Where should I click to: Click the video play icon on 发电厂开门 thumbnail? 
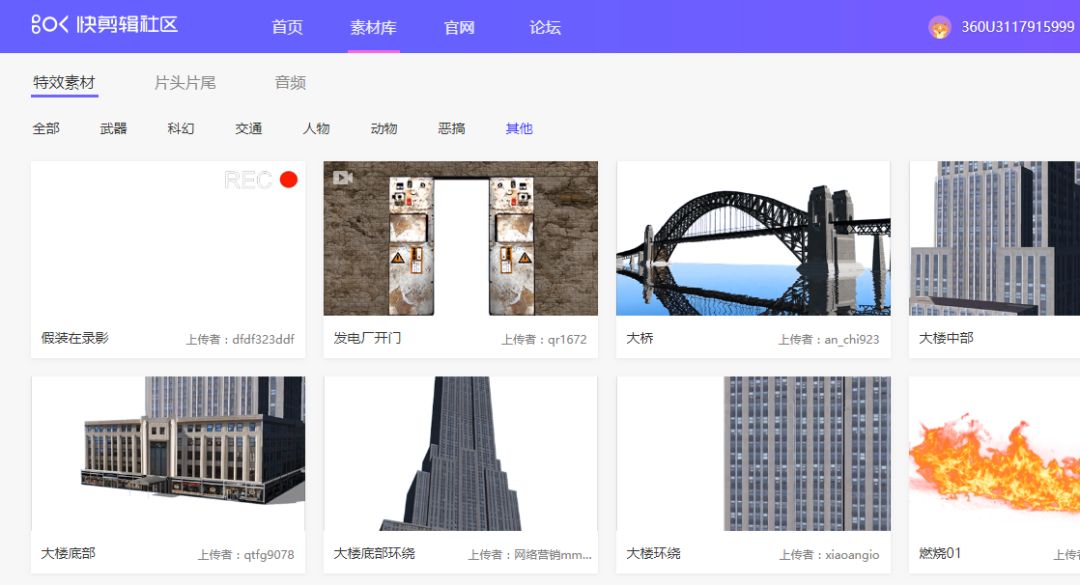pyautogui.click(x=342, y=178)
